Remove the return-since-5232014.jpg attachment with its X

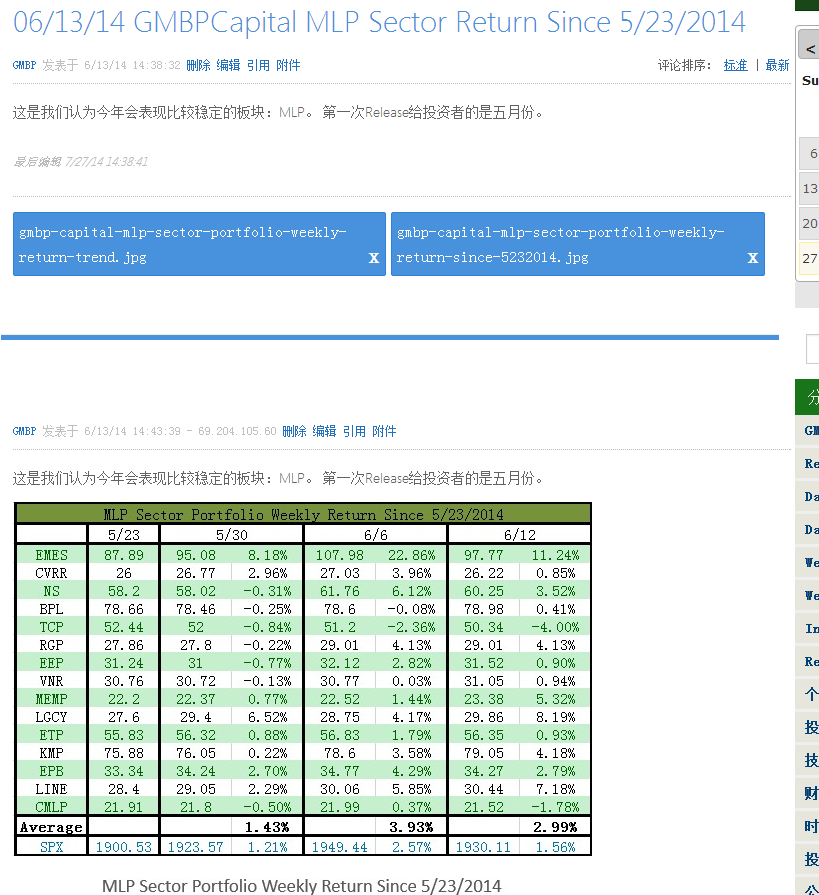[x=753, y=258]
